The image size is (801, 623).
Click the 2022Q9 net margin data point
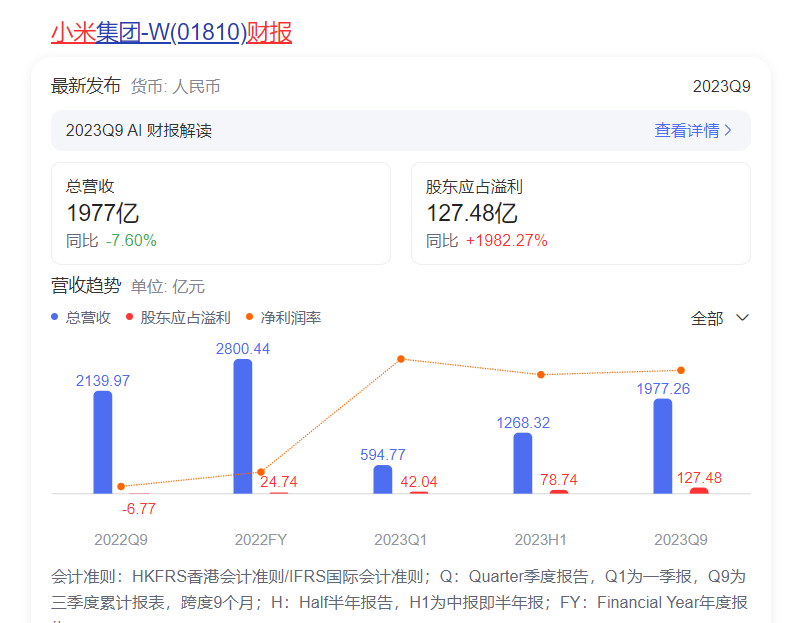coord(121,486)
